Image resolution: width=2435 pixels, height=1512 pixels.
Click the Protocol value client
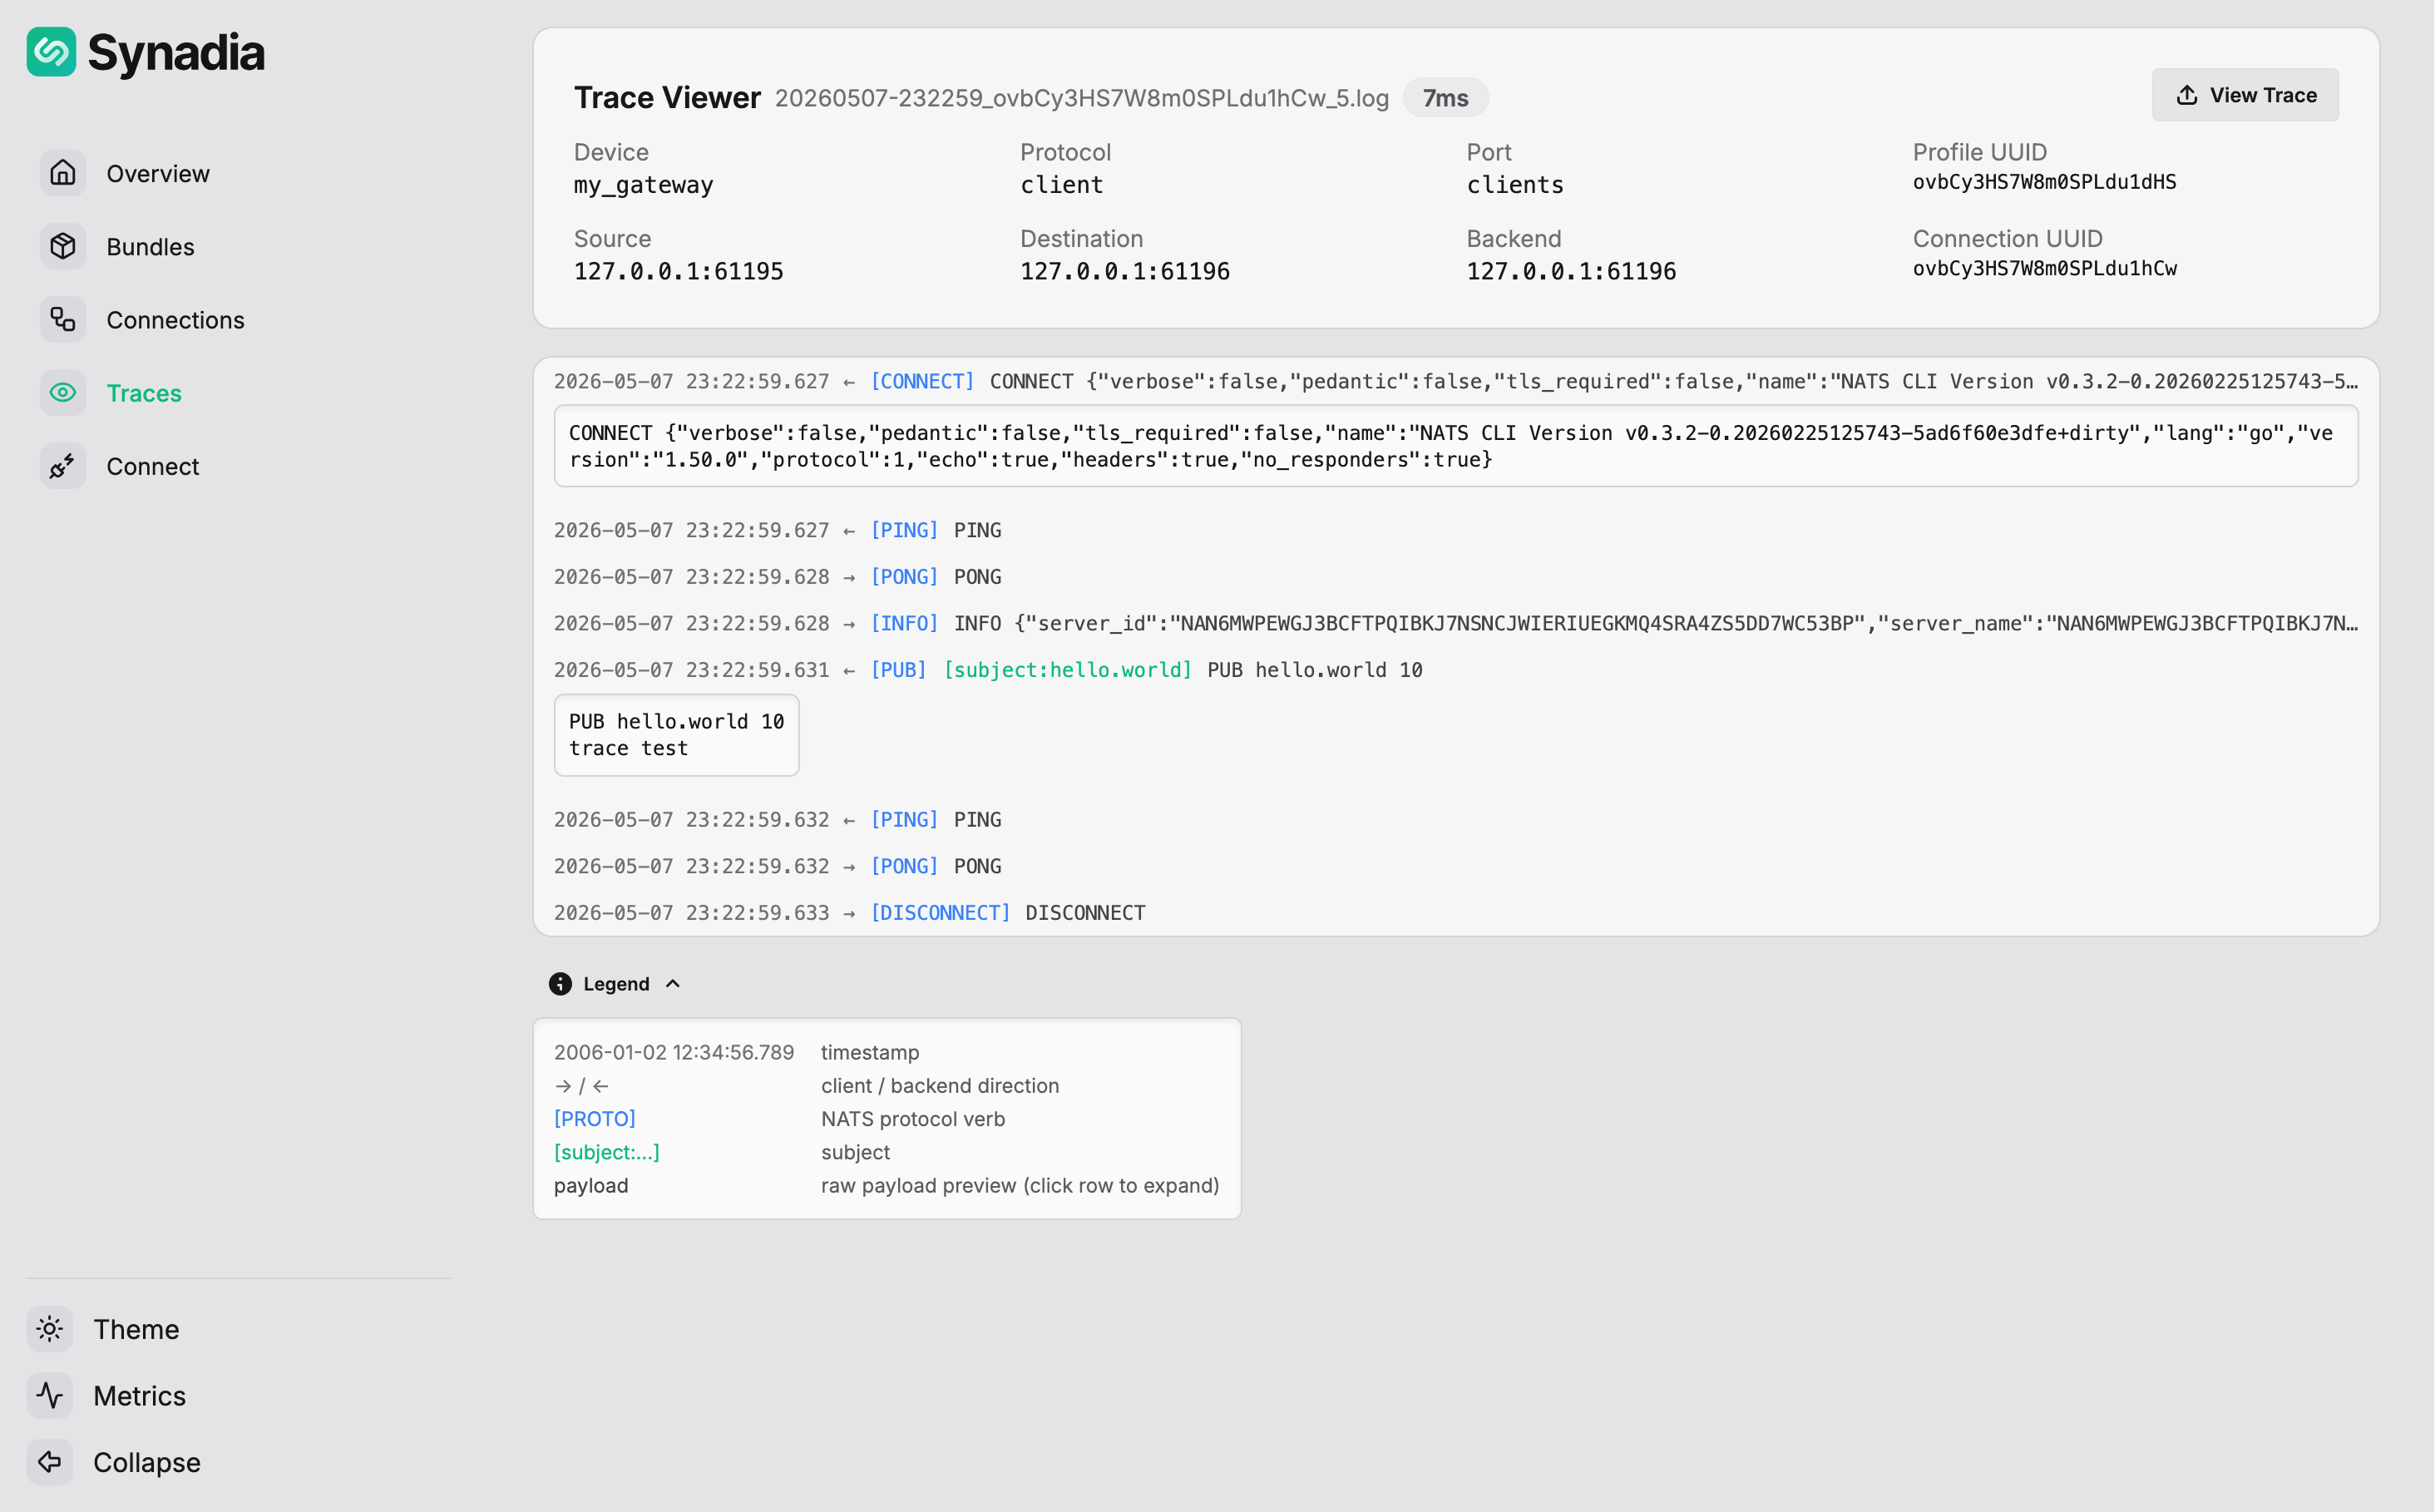[x=1061, y=185]
